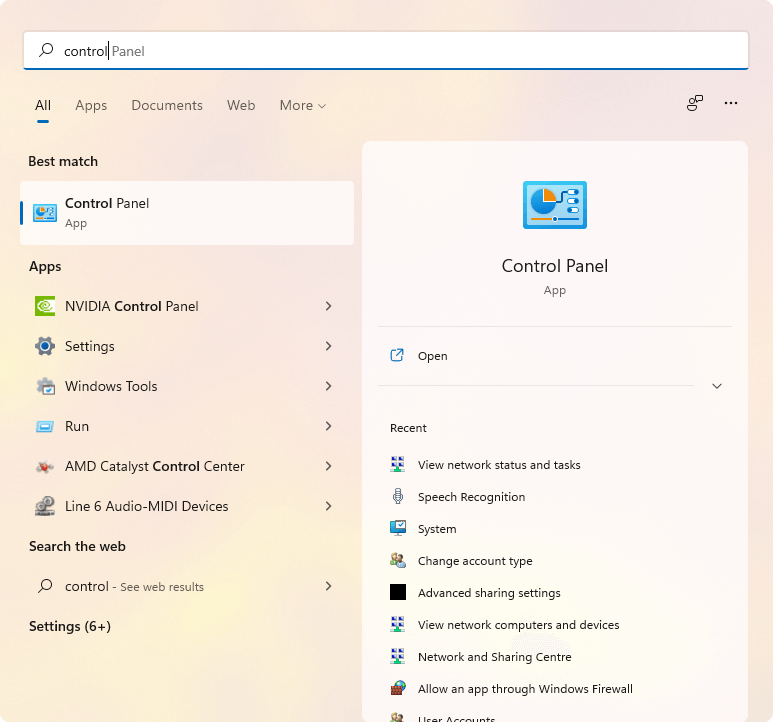This screenshot has height=722, width=773.
Task: Open Network and Sharing Centre recent item
Action: tap(494, 657)
